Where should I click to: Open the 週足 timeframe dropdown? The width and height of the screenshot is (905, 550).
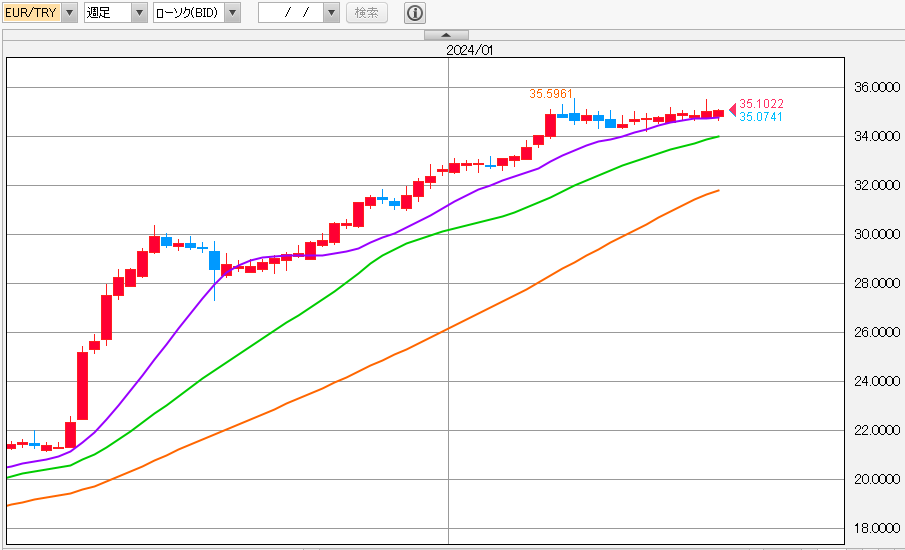[115, 12]
